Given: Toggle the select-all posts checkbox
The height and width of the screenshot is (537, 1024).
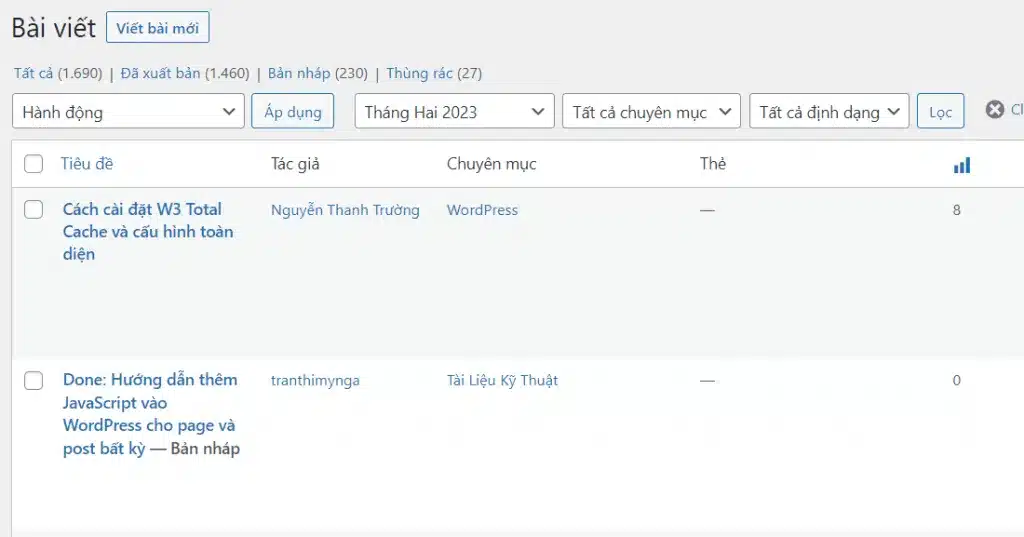Looking at the screenshot, I should pos(33,163).
